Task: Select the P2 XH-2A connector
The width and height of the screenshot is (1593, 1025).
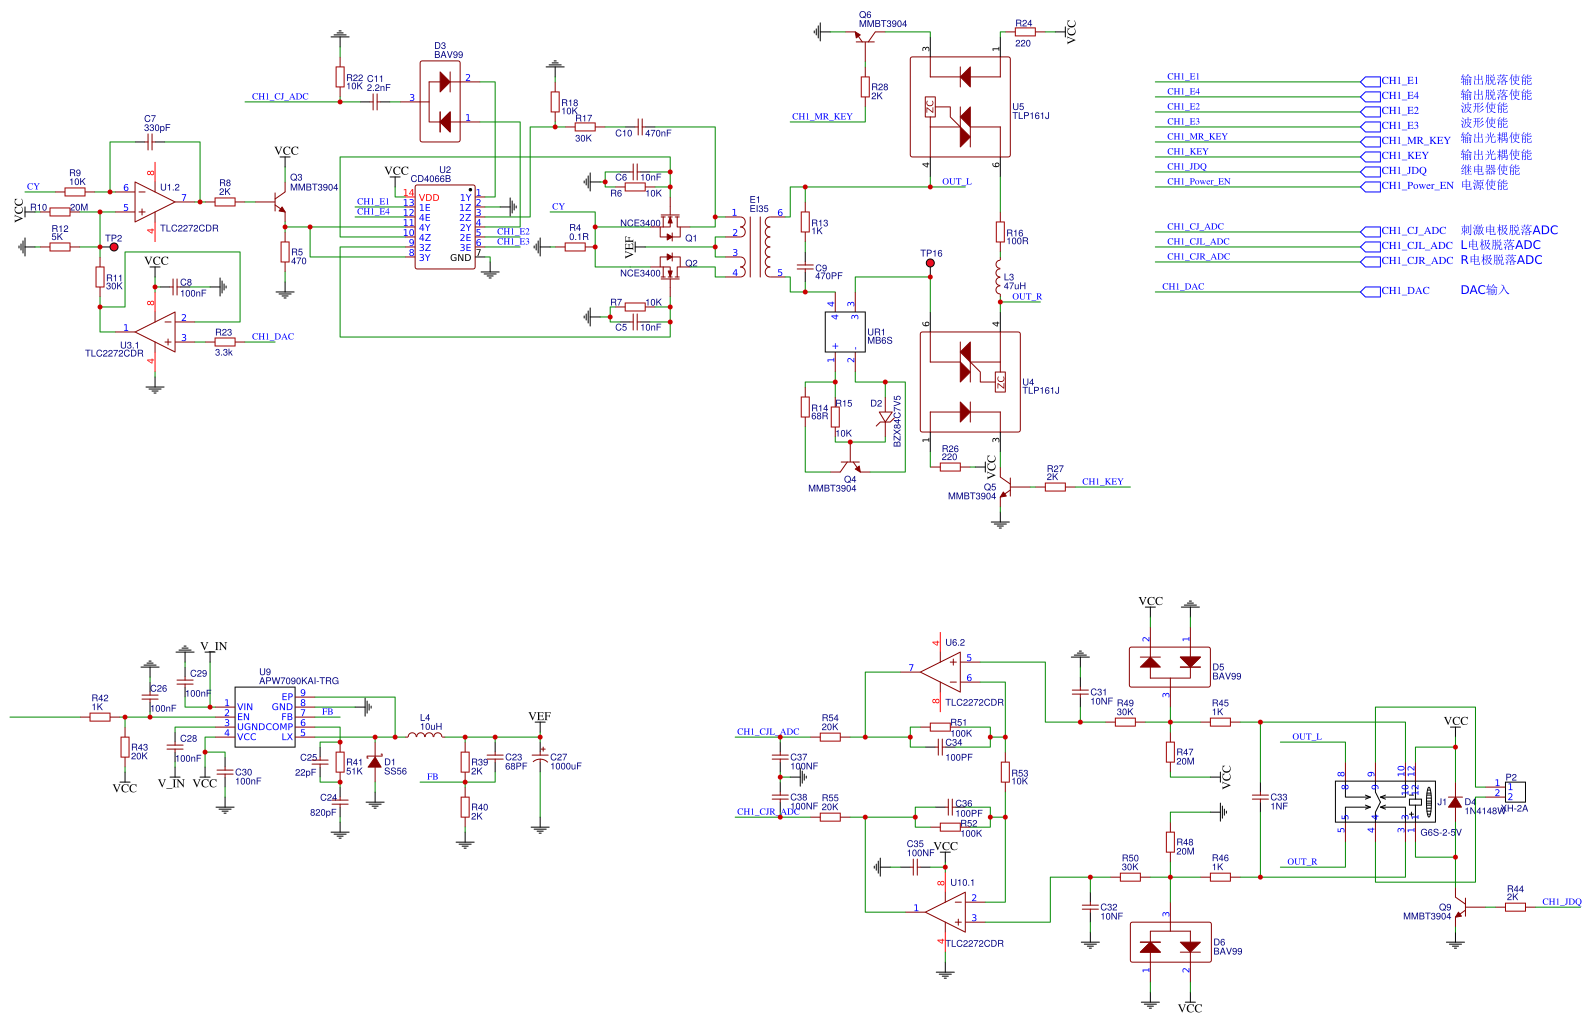Action: (x=1515, y=793)
